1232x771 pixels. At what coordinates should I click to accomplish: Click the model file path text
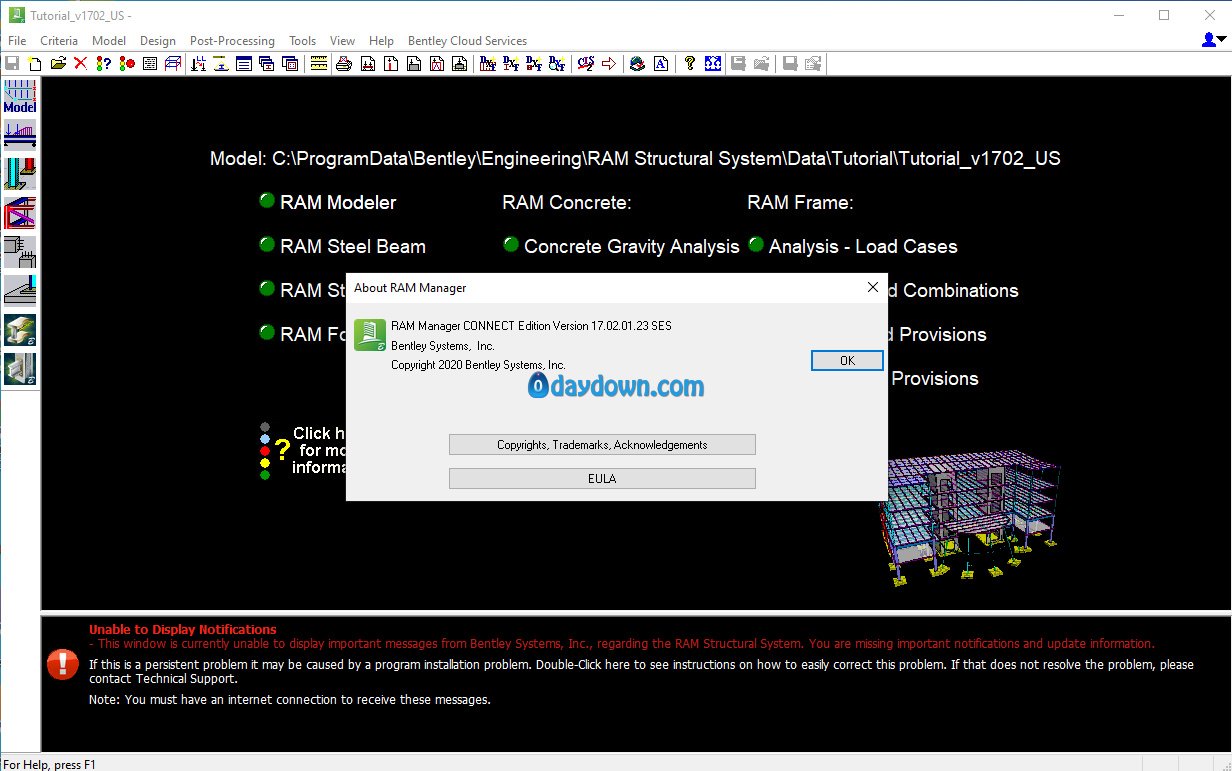coord(635,159)
